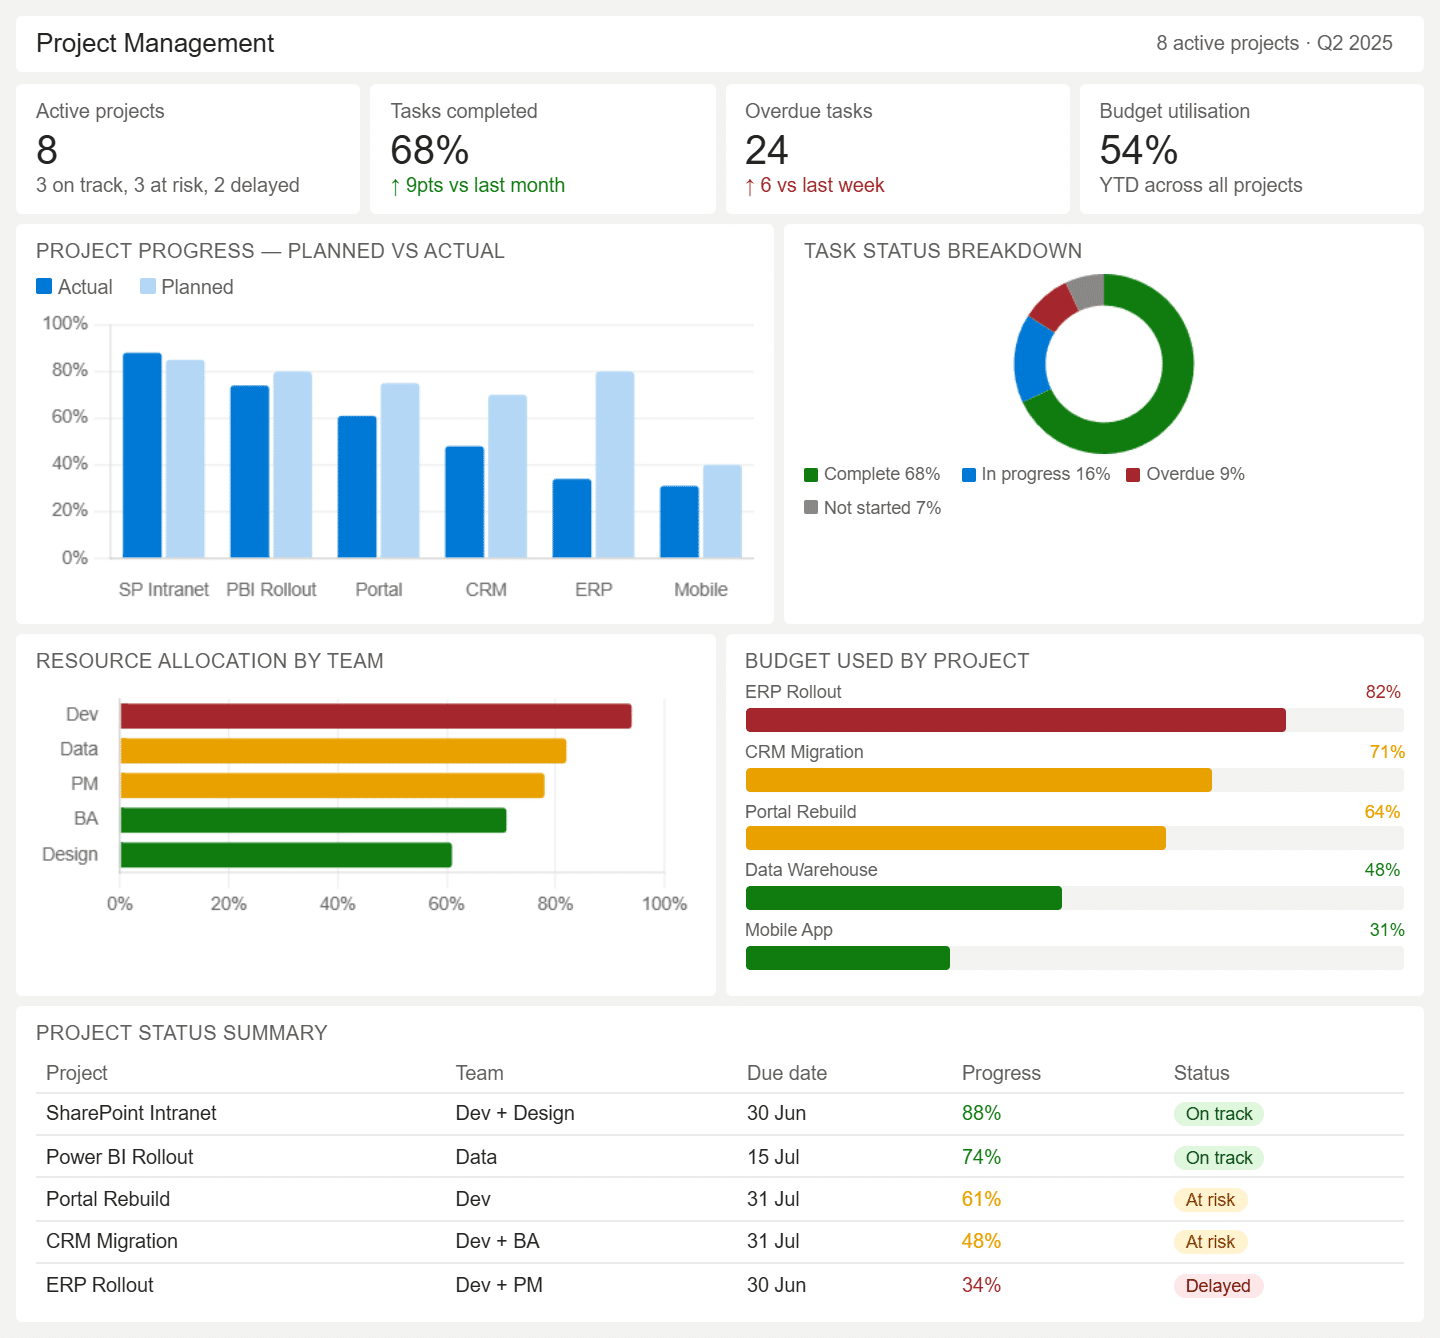Click the CRM Migration budget progress bar

click(x=1075, y=780)
